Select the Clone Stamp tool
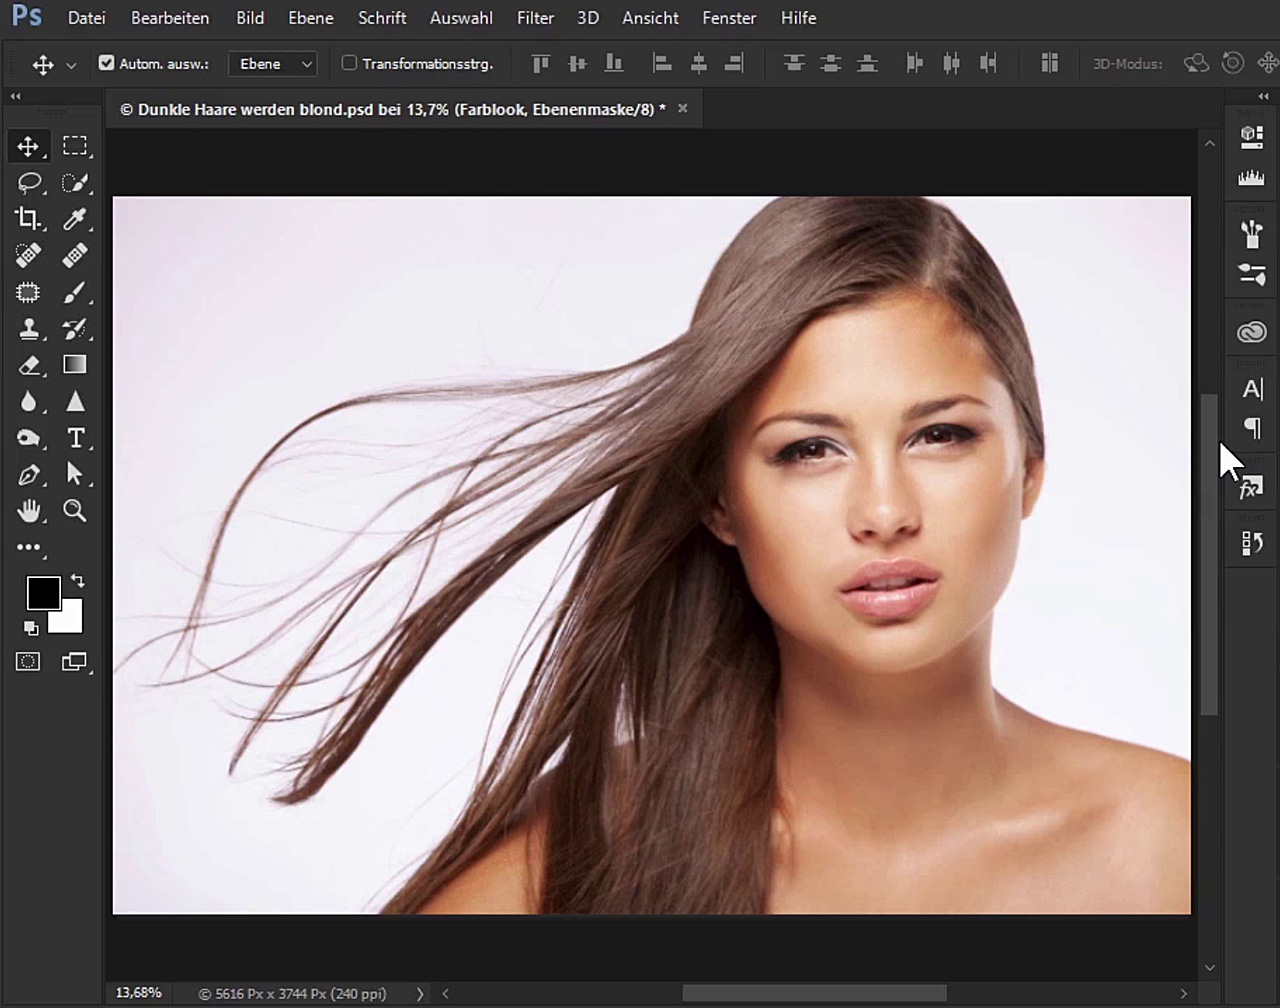The image size is (1280, 1008). click(x=28, y=329)
